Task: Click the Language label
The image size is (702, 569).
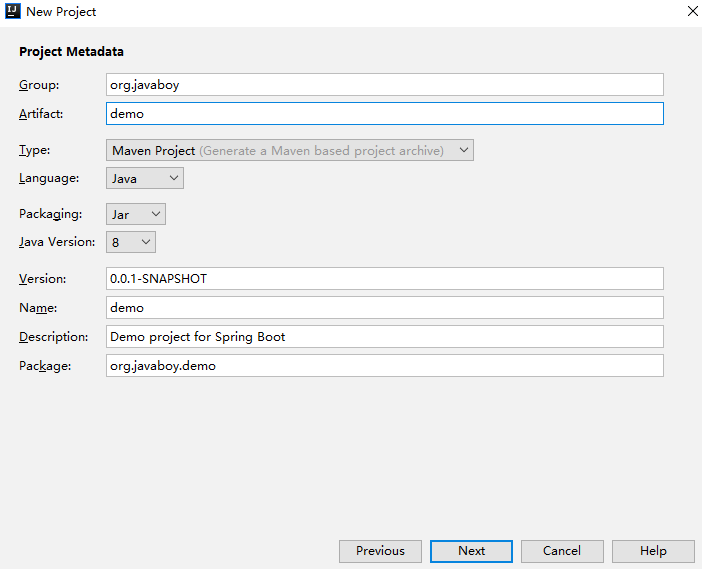Action: pyautogui.click(x=49, y=178)
